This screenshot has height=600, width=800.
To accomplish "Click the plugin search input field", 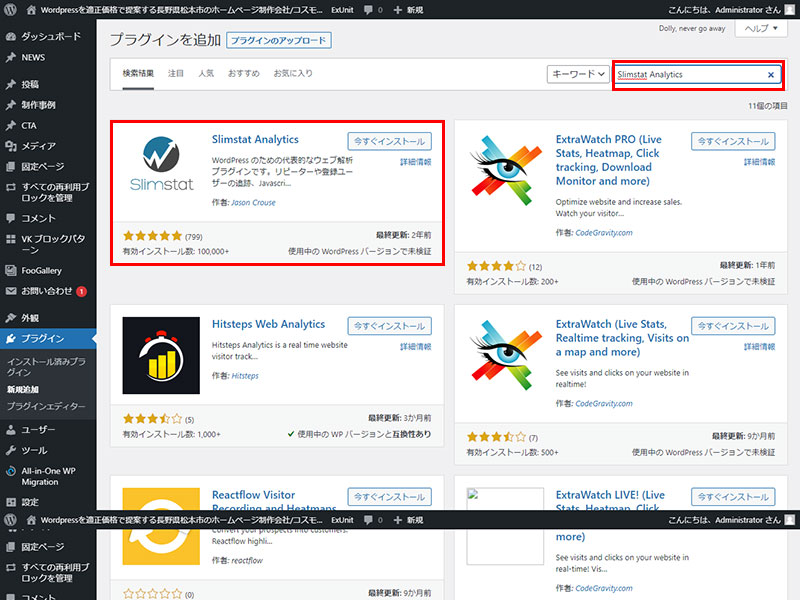I will point(688,75).
